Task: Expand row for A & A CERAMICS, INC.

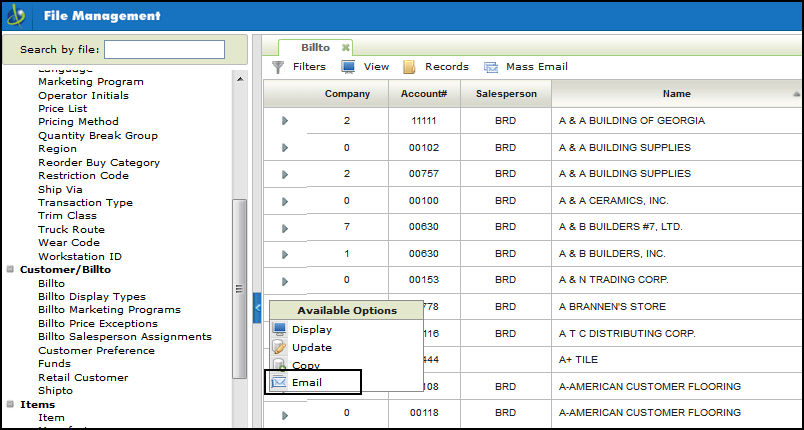Action: click(x=285, y=201)
